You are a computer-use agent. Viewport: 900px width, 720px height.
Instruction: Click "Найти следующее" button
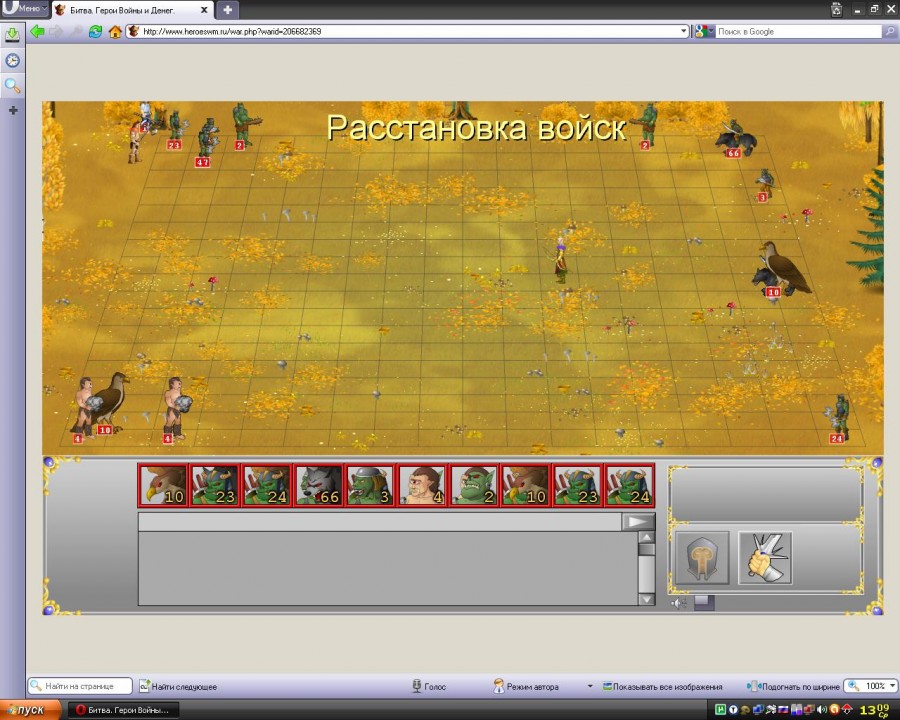pos(178,686)
